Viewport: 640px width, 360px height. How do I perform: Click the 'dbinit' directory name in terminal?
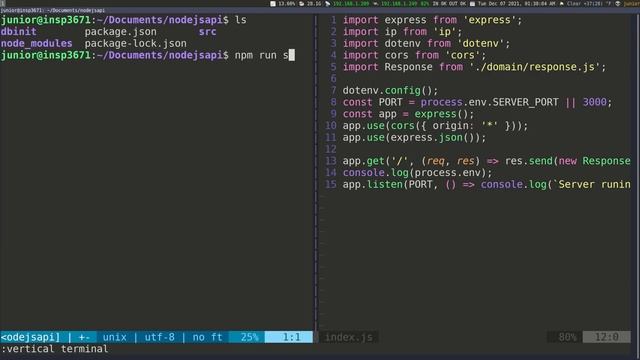click(x=18, y=32)
